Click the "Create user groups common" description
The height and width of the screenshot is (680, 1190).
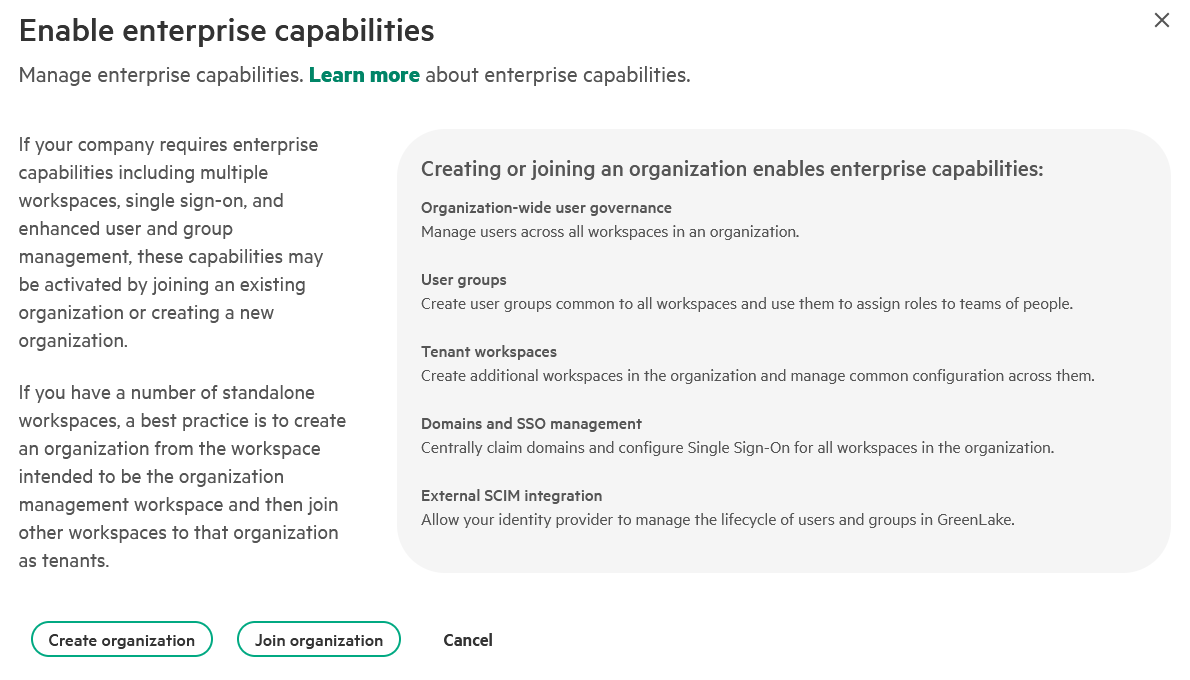coord(746,304)
